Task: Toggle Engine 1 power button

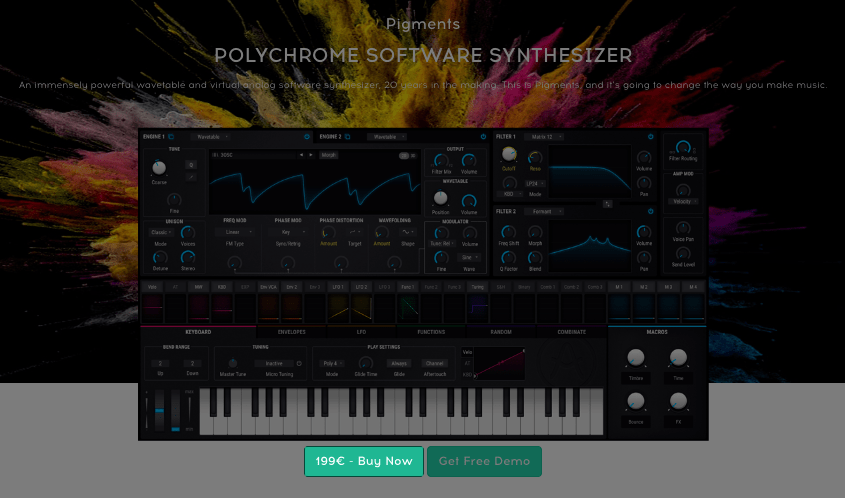Action: coord(307,137)
